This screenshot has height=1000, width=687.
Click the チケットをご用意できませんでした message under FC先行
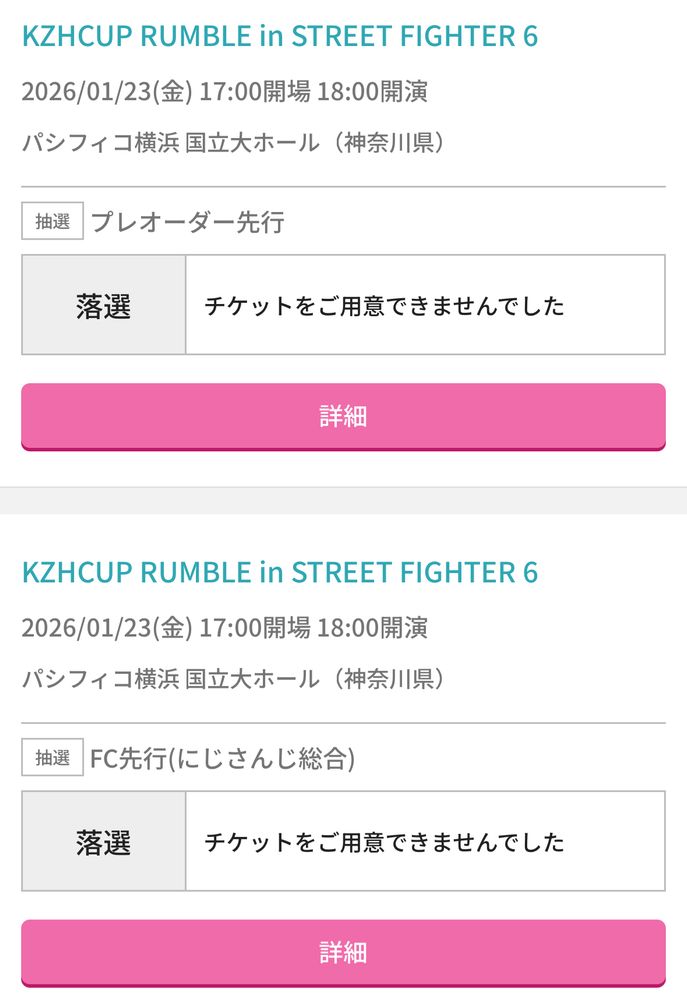(x=385, y=842)
